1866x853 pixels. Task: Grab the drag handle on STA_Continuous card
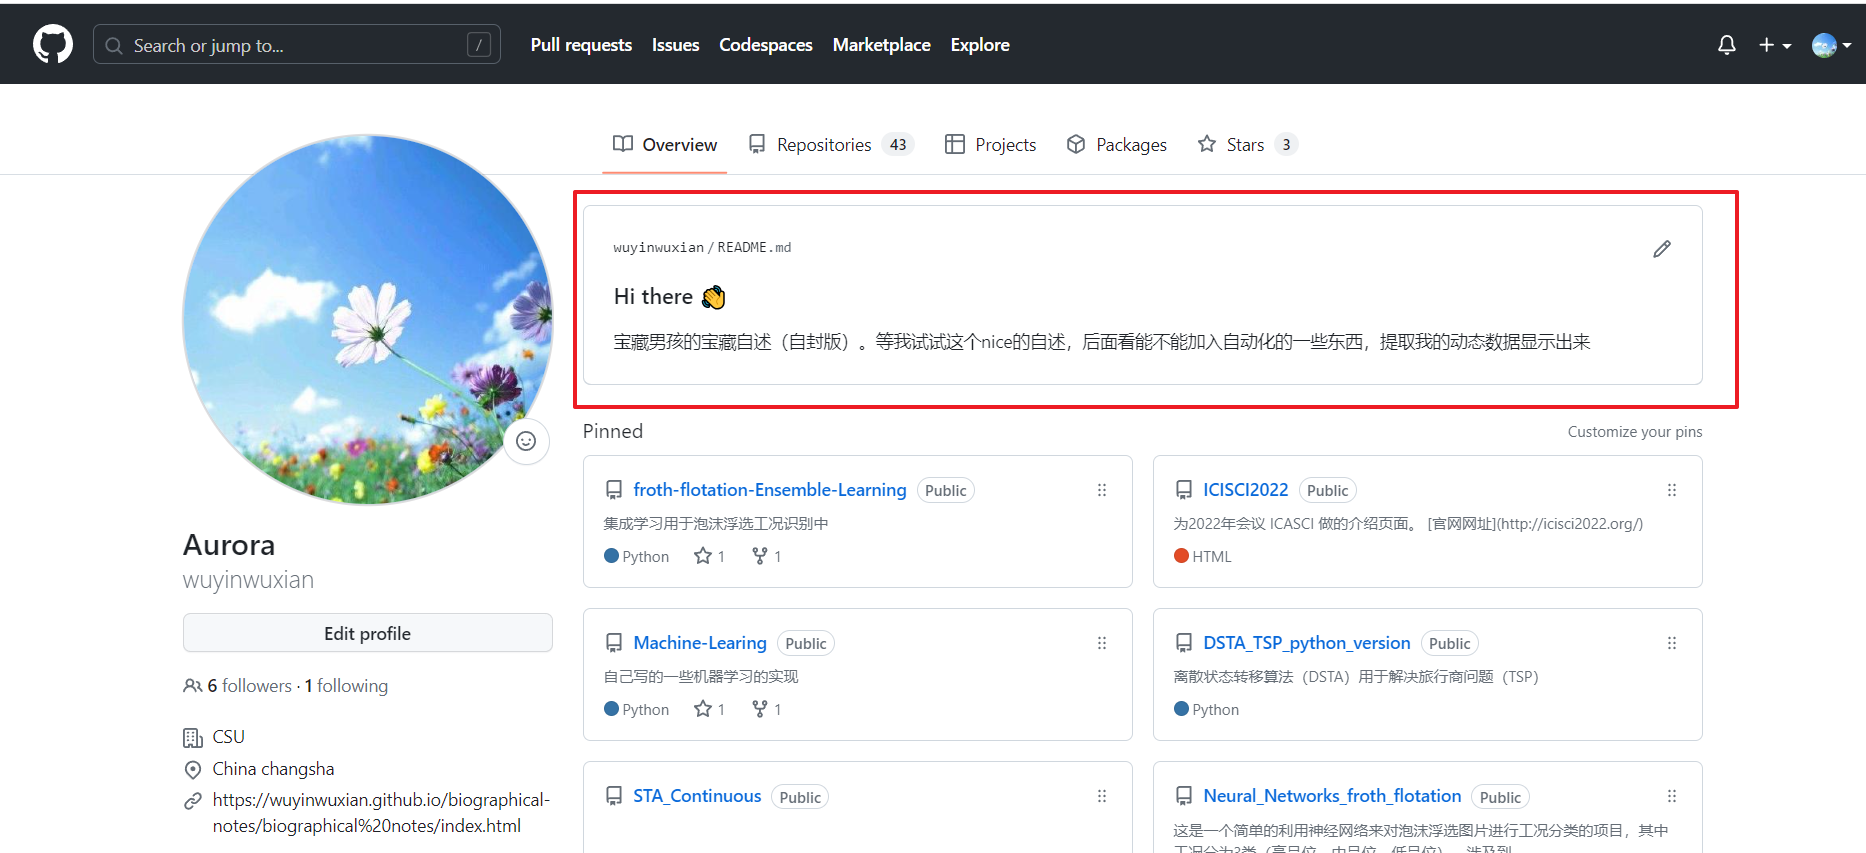pyautogui.click(x=1101, y=796)
